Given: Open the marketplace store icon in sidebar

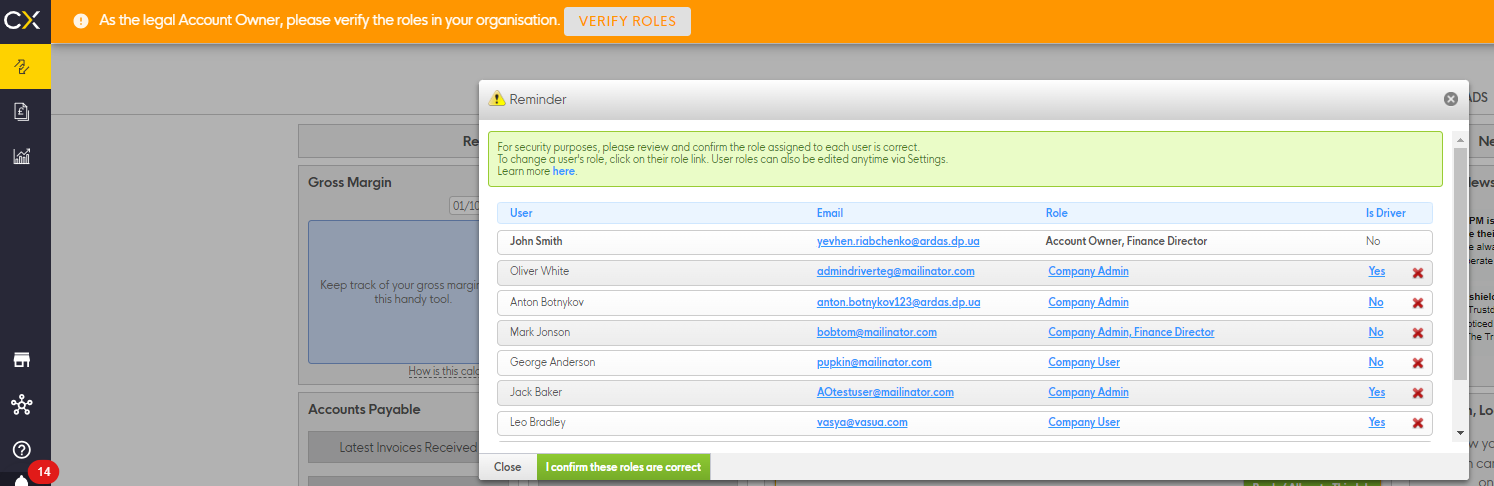Looking at the screenshot, I should coord(22,360).
